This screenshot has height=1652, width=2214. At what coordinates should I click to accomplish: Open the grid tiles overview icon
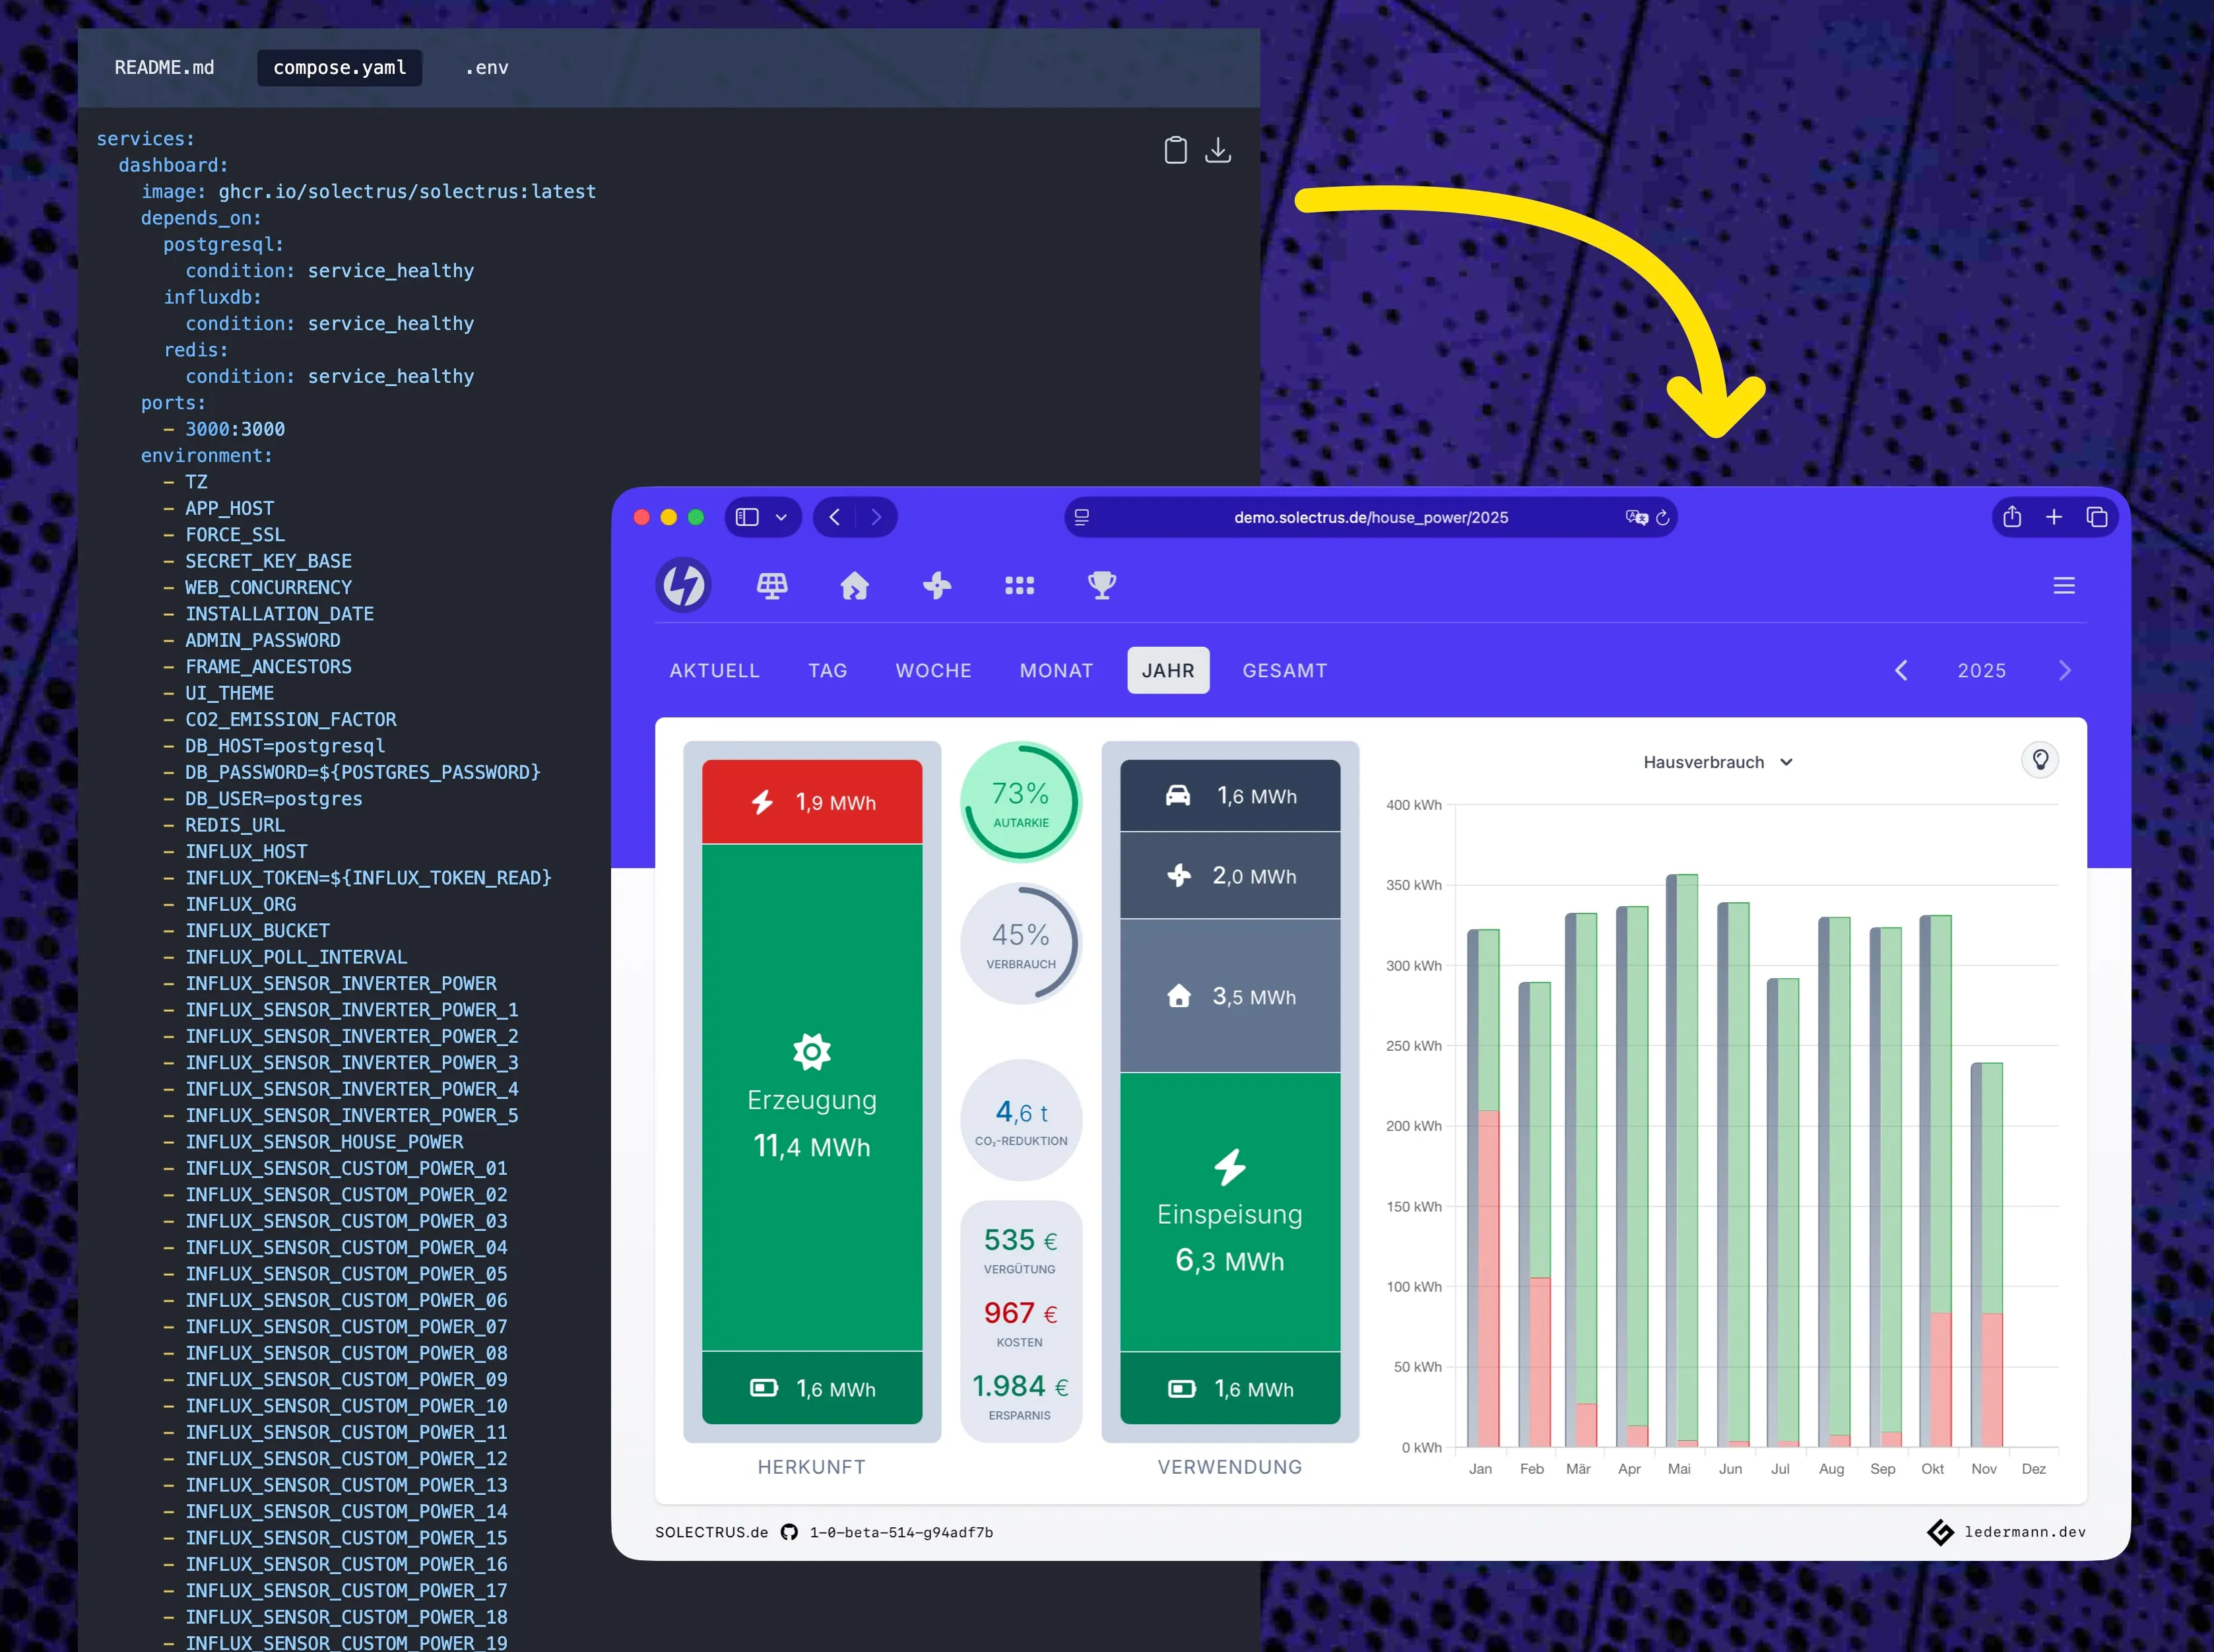[x=1019, y=585]
